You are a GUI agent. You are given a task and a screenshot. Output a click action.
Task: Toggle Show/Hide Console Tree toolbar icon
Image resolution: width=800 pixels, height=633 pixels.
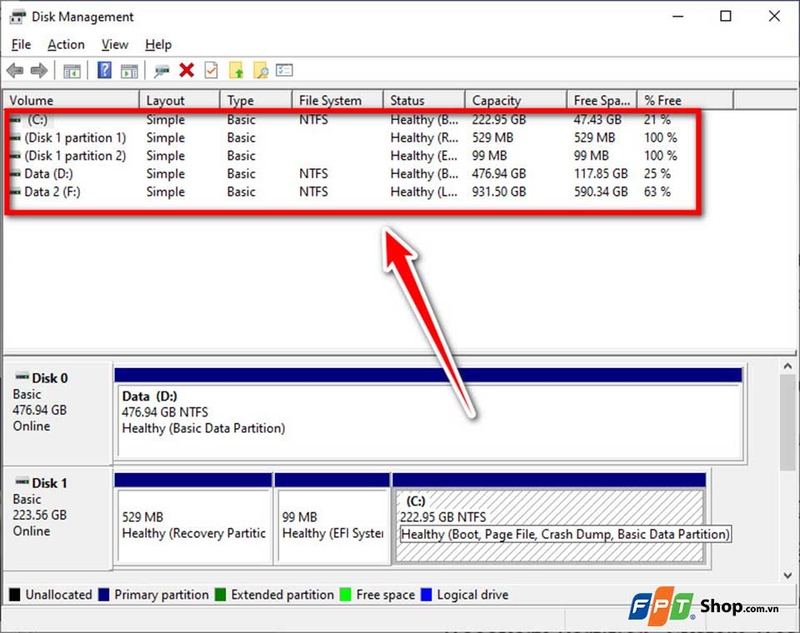coord(71,71)
